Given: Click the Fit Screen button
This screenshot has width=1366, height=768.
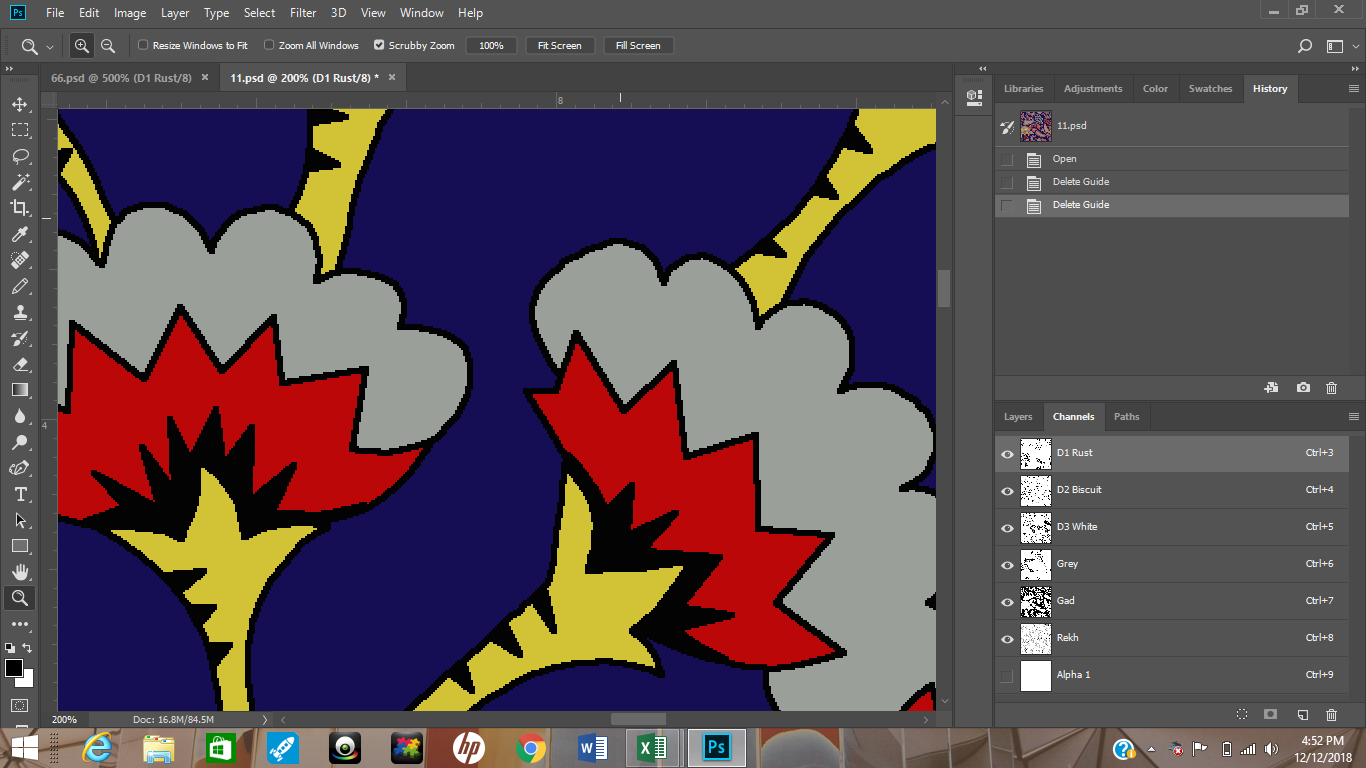Looking at the screenshot, I should (x=559, y=46).
